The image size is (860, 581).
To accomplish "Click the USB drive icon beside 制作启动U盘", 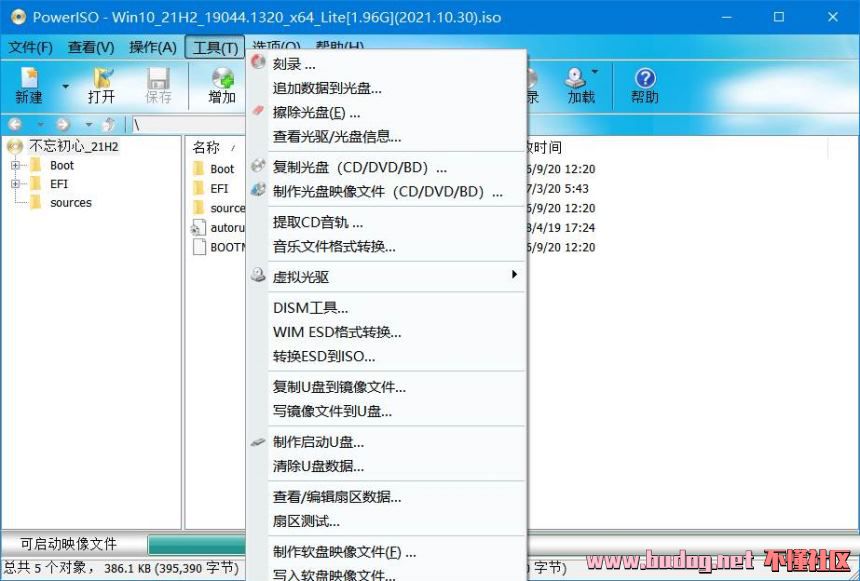I will pyautogui.click(x=258, y=442).
